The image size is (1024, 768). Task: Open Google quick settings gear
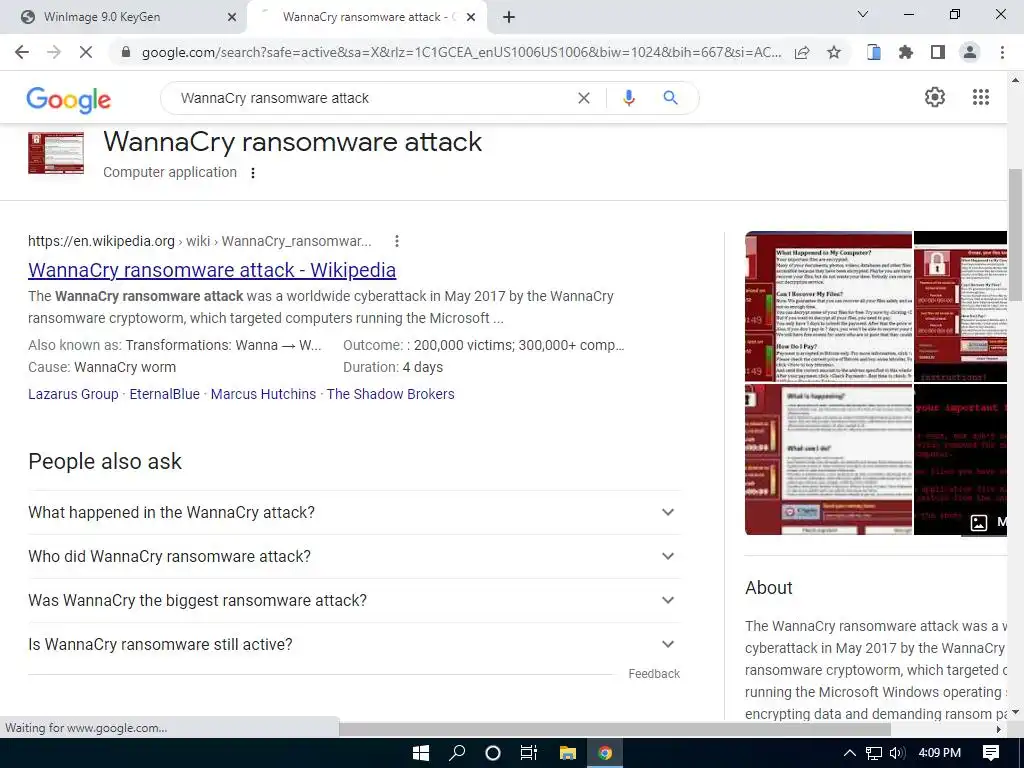(x=935, y=97)
